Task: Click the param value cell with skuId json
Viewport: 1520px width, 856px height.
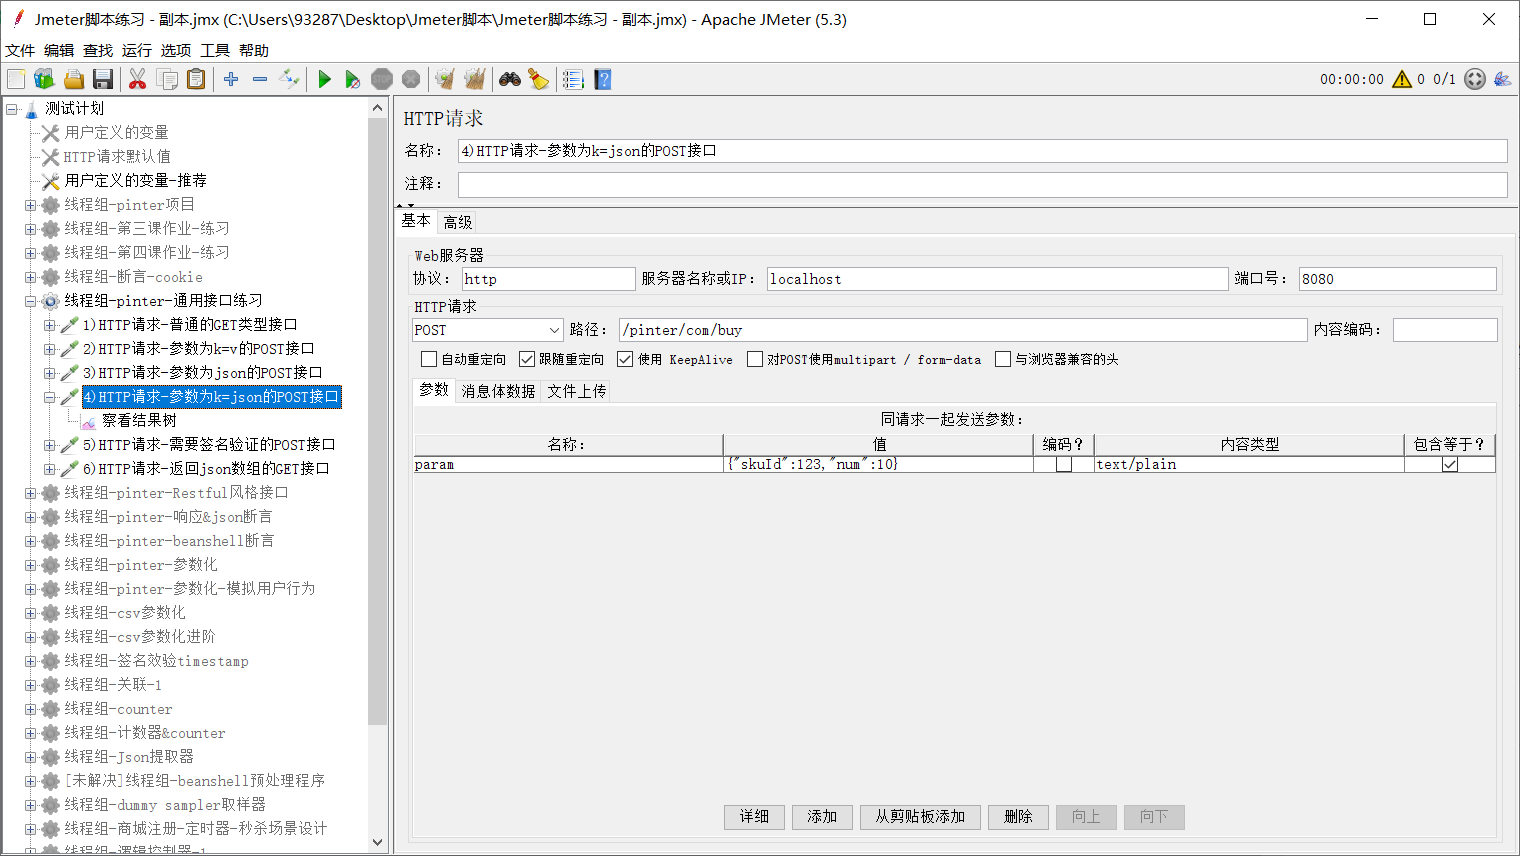Action: pos(878,464)
